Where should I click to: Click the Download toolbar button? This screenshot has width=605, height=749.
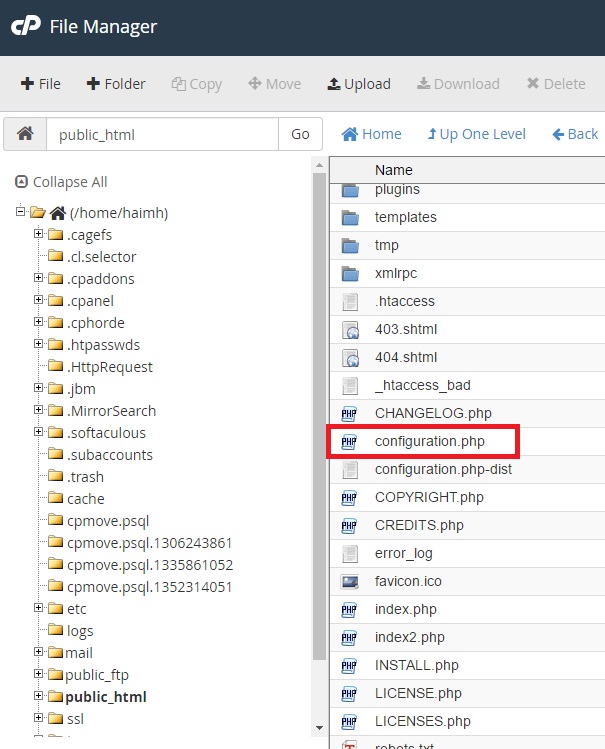tap(458, 84)
